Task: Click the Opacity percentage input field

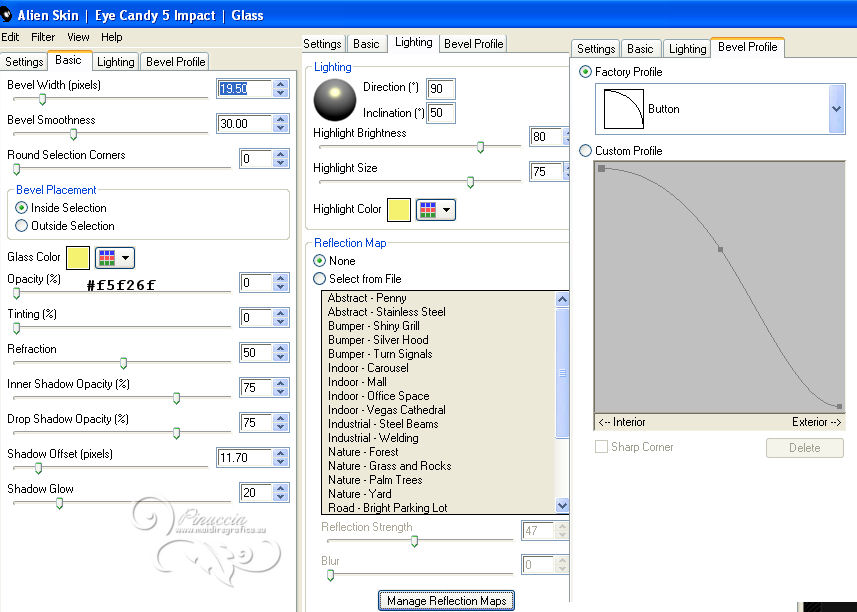Action: [x=256, y=283]
